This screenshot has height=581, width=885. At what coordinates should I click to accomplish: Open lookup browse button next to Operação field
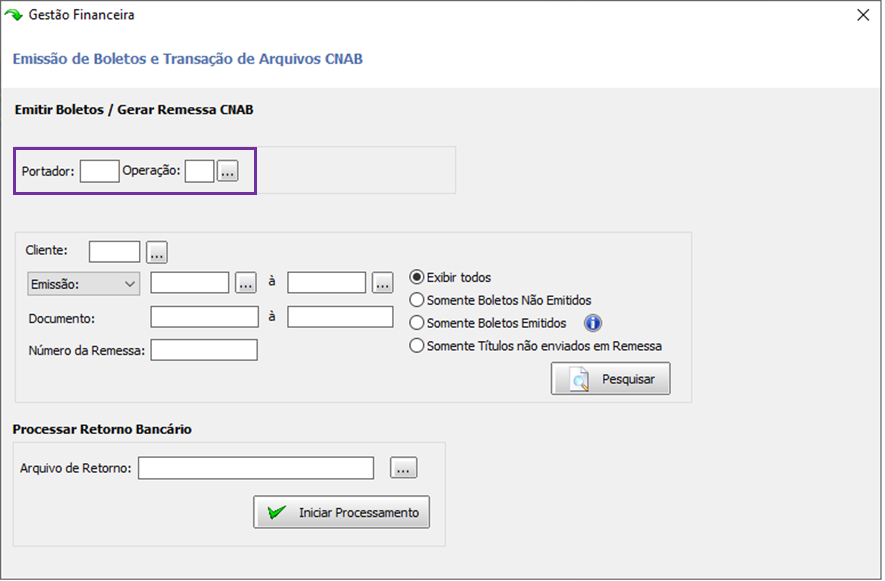pyautogui.click(x=228, y=171)
